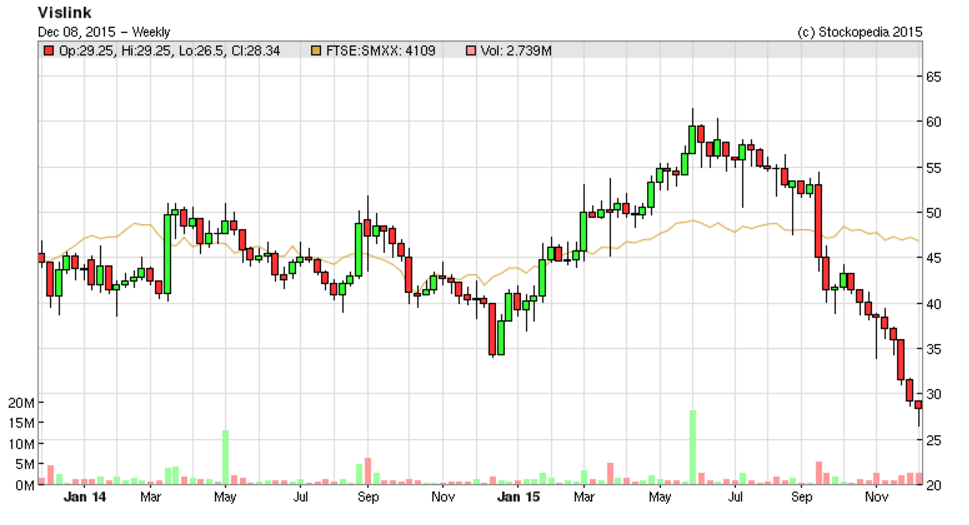This screenshot has height=525, width=969.
Task: Click the pink Vol legend swatch
Action: [471, 51]
